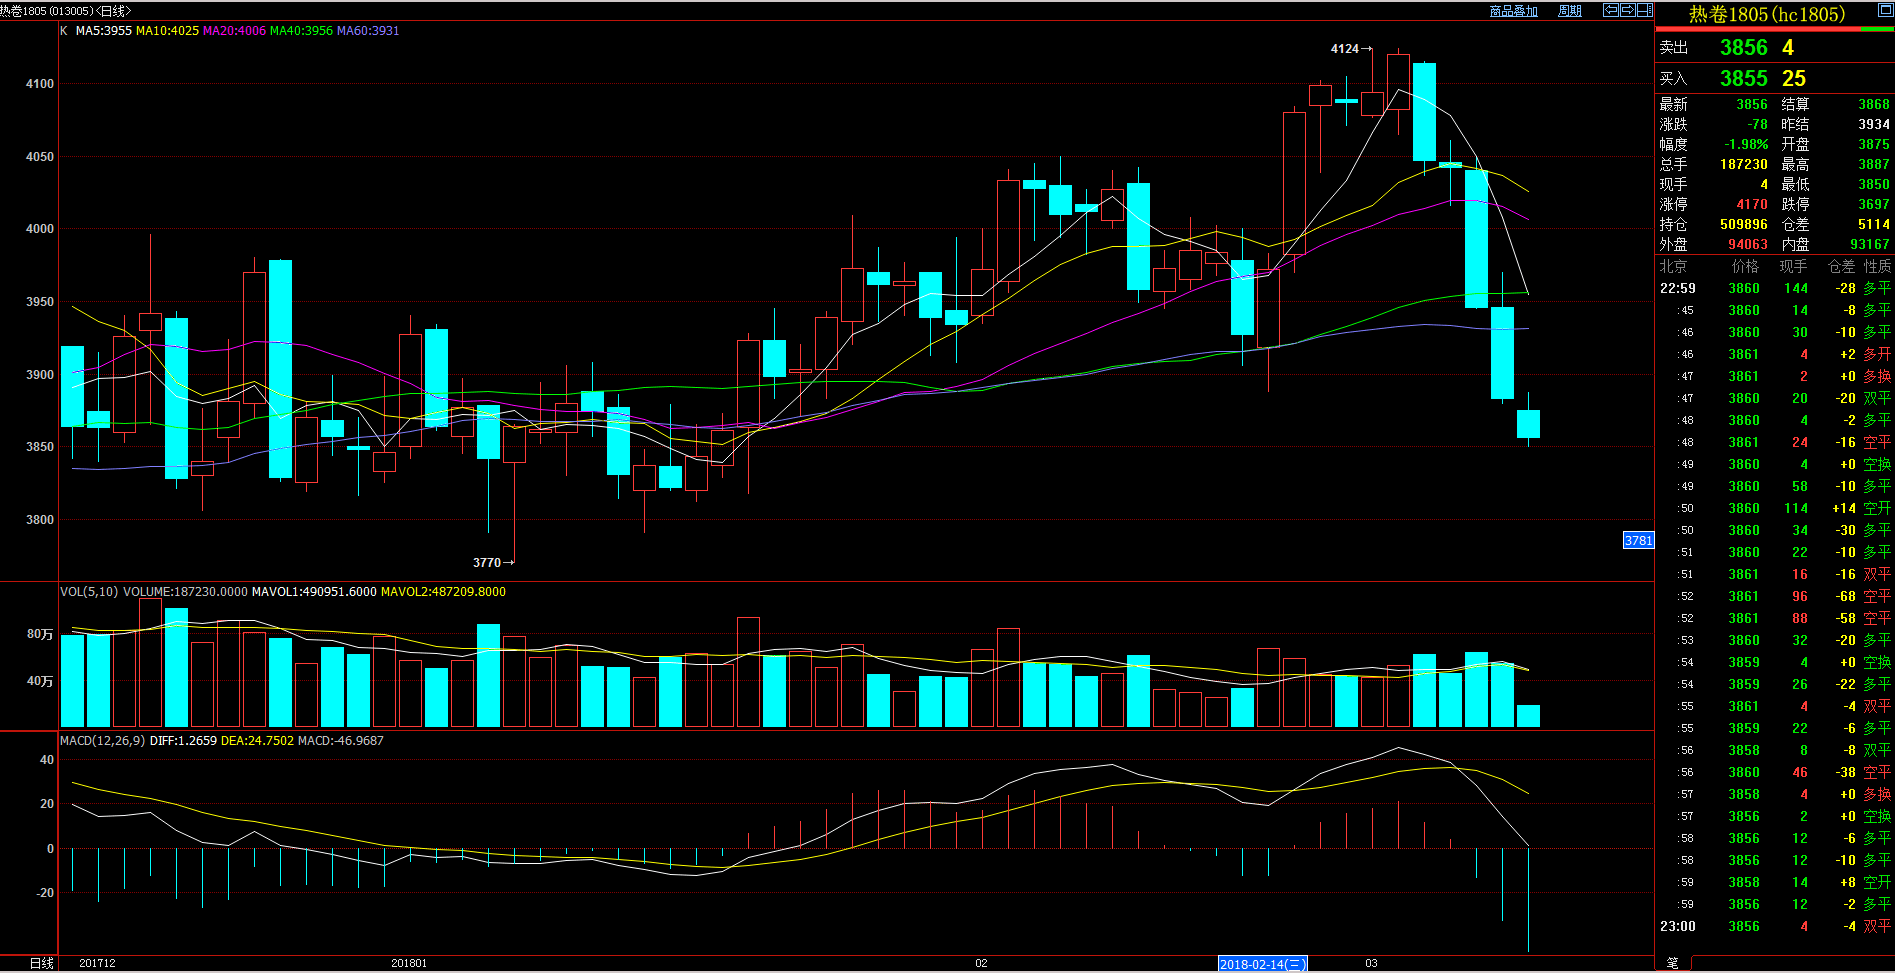
Task: Click the 热卷1805(hc1805) contract title
Action: click(x=1767, y=14)
